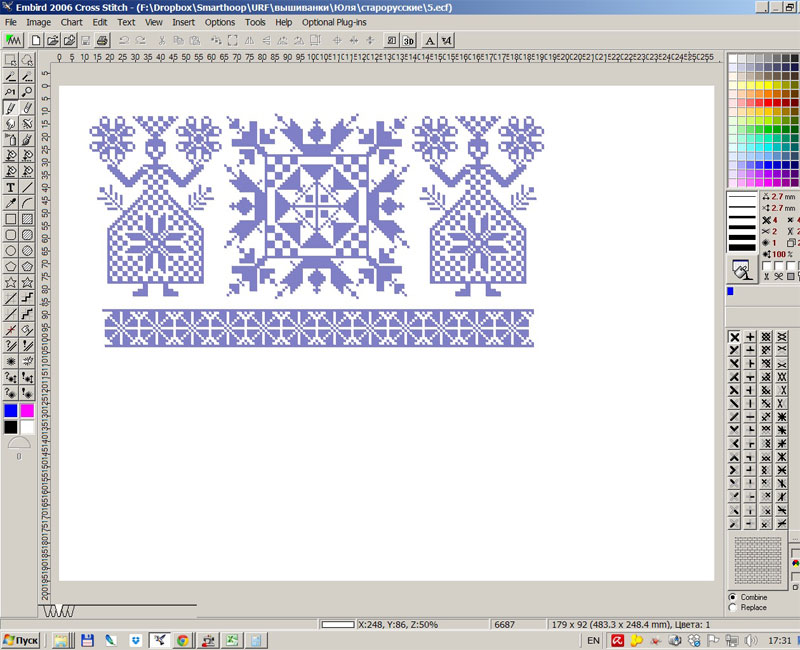Click the paint bucket fill button
Image resolution: width=800 pixels, height=650 pixels.
741,269
